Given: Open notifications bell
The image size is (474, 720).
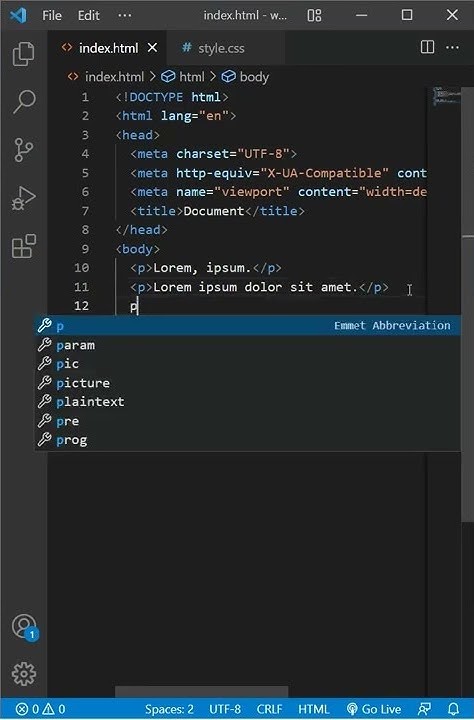Looking at the screenshot, I should pos(453,709).
